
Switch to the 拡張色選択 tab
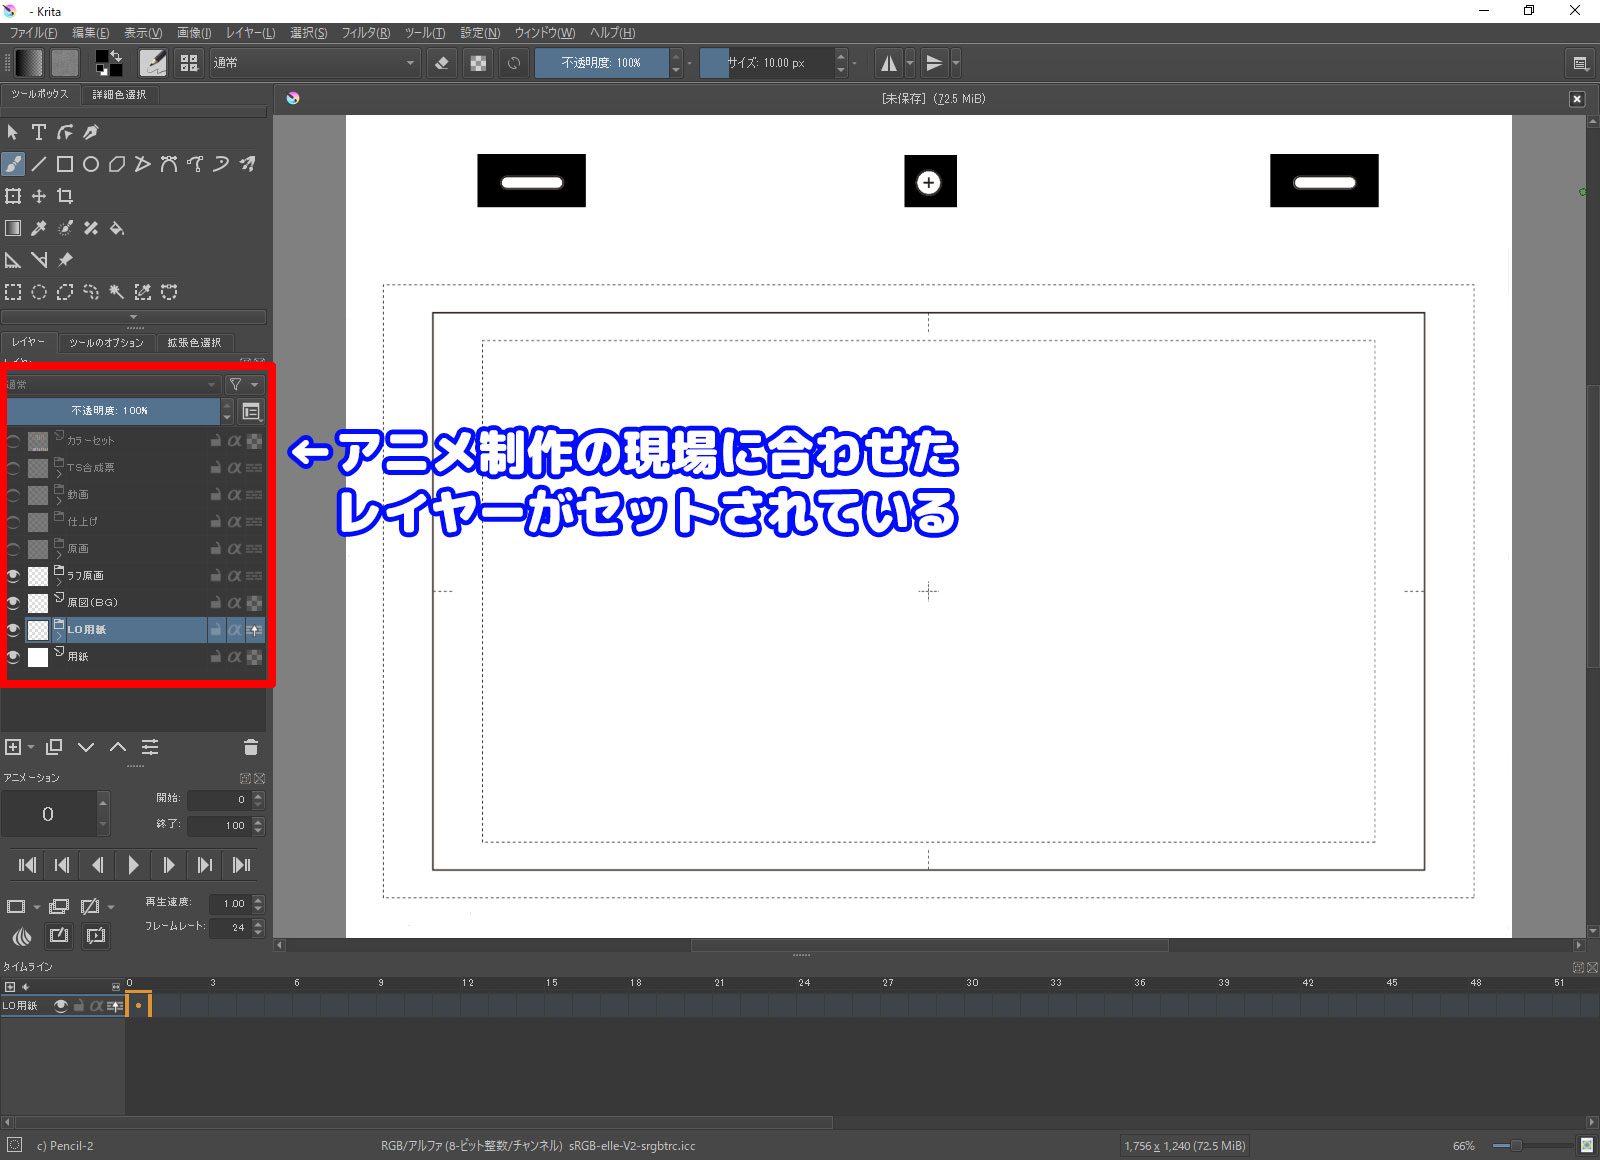(x=194, y=343)
